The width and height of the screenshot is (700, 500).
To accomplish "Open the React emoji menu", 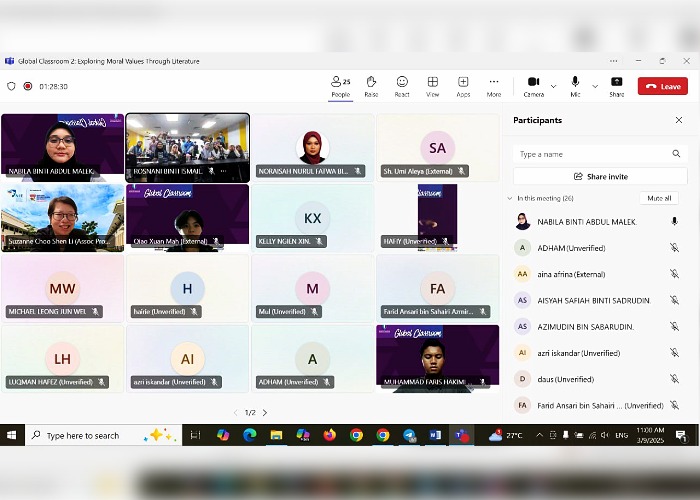I will coord(402,86).
